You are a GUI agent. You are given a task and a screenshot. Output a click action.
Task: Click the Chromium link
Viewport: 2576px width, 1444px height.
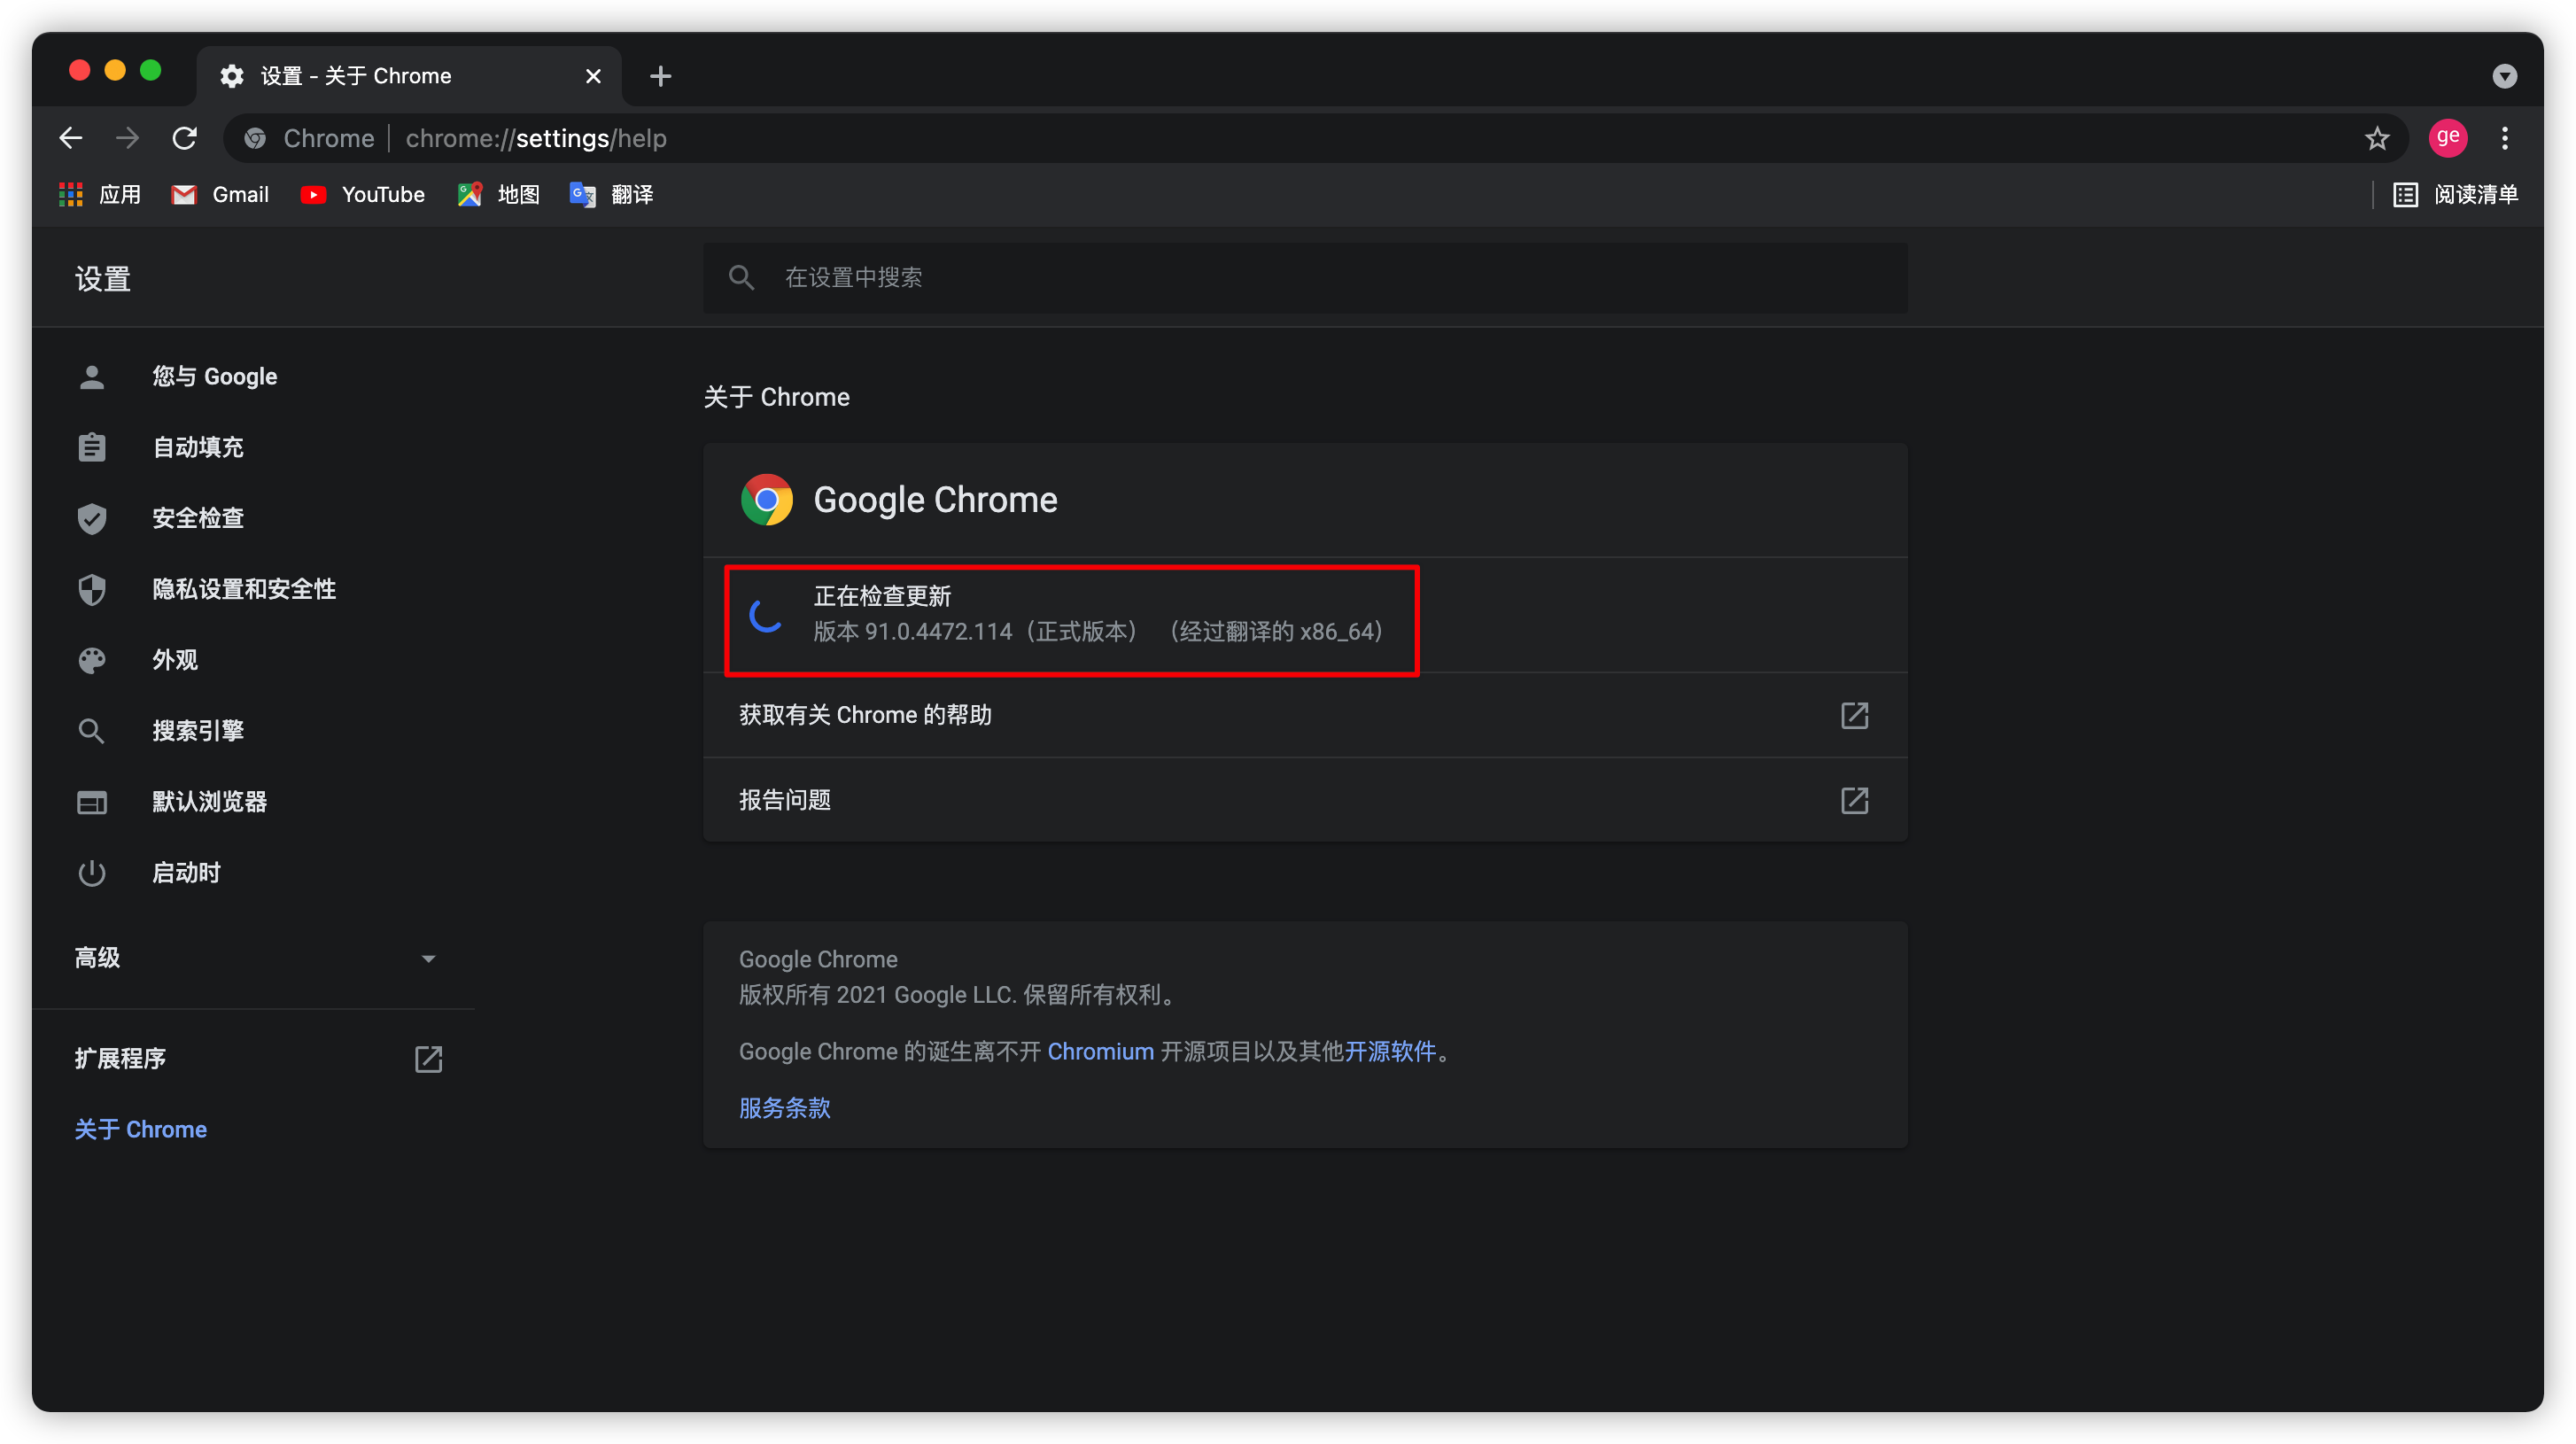tap(1100, 1051)
